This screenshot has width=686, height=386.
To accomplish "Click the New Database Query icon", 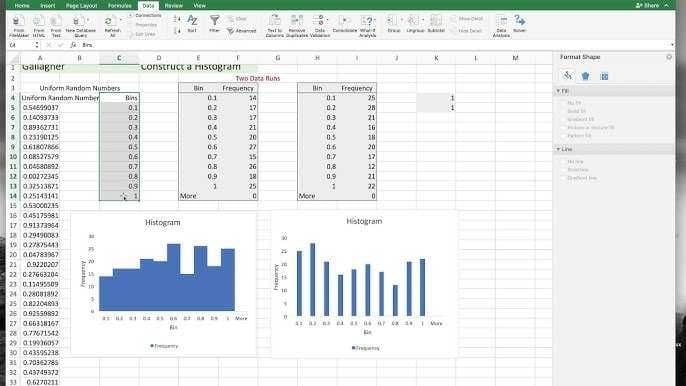I will pyautogui.click(x=78, y=21).
